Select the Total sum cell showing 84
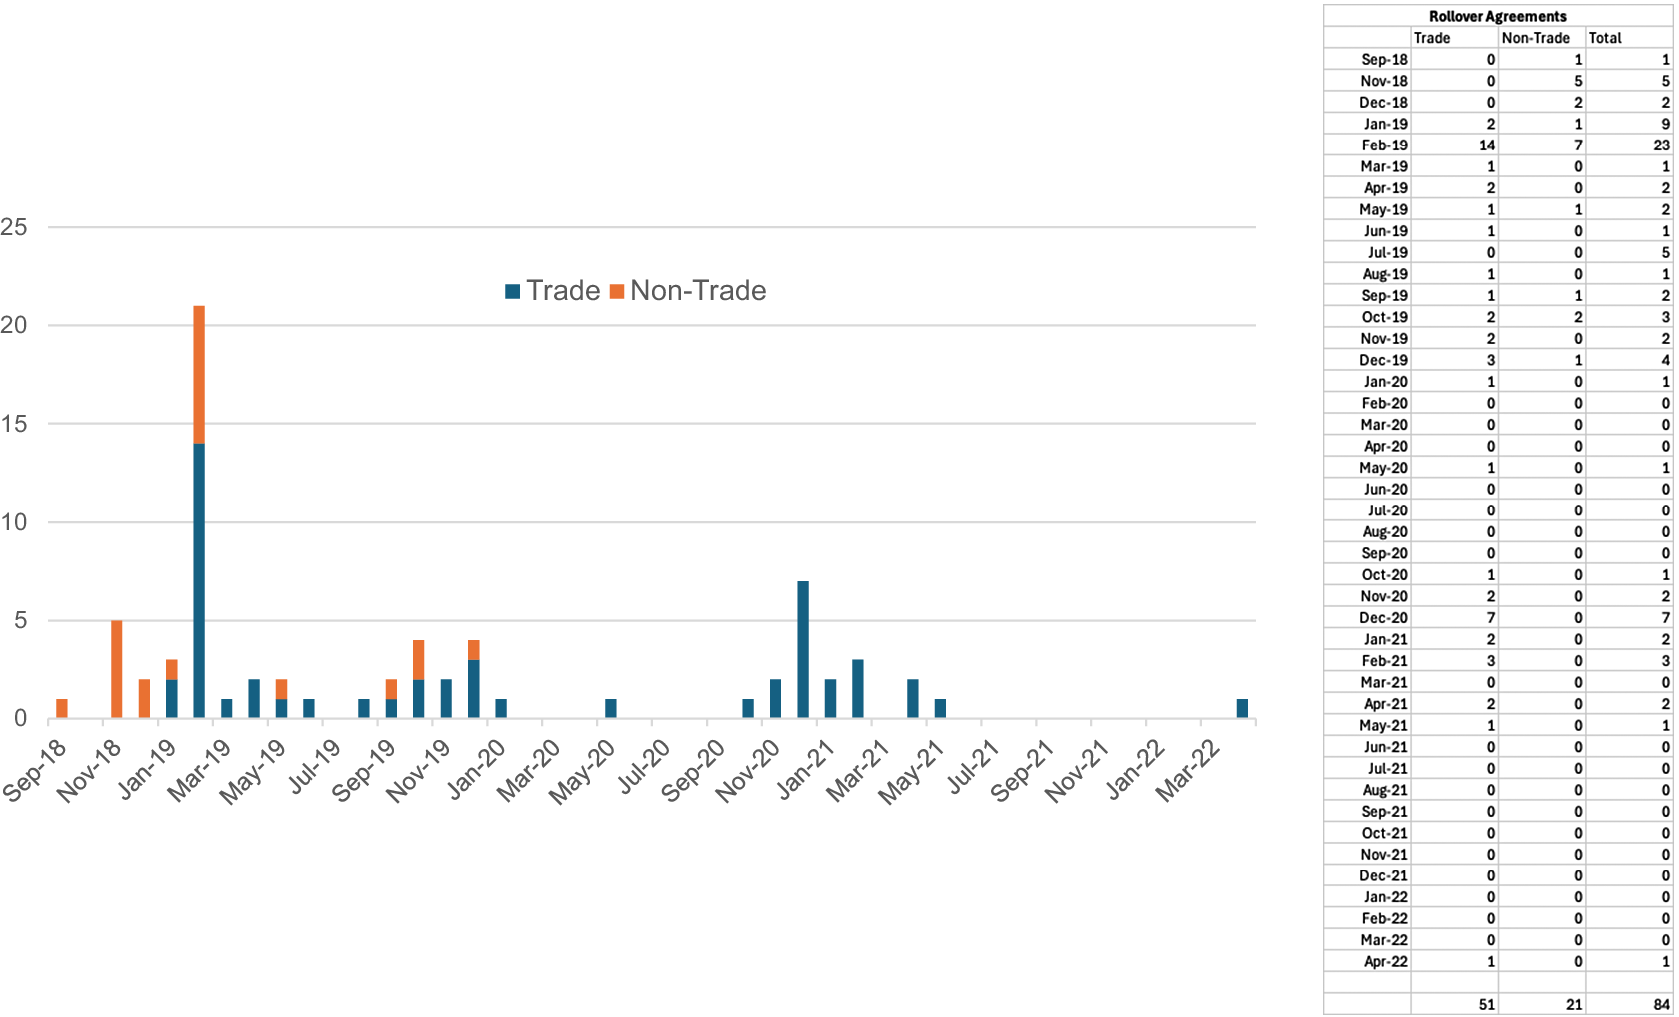 coord(1629,1004)
